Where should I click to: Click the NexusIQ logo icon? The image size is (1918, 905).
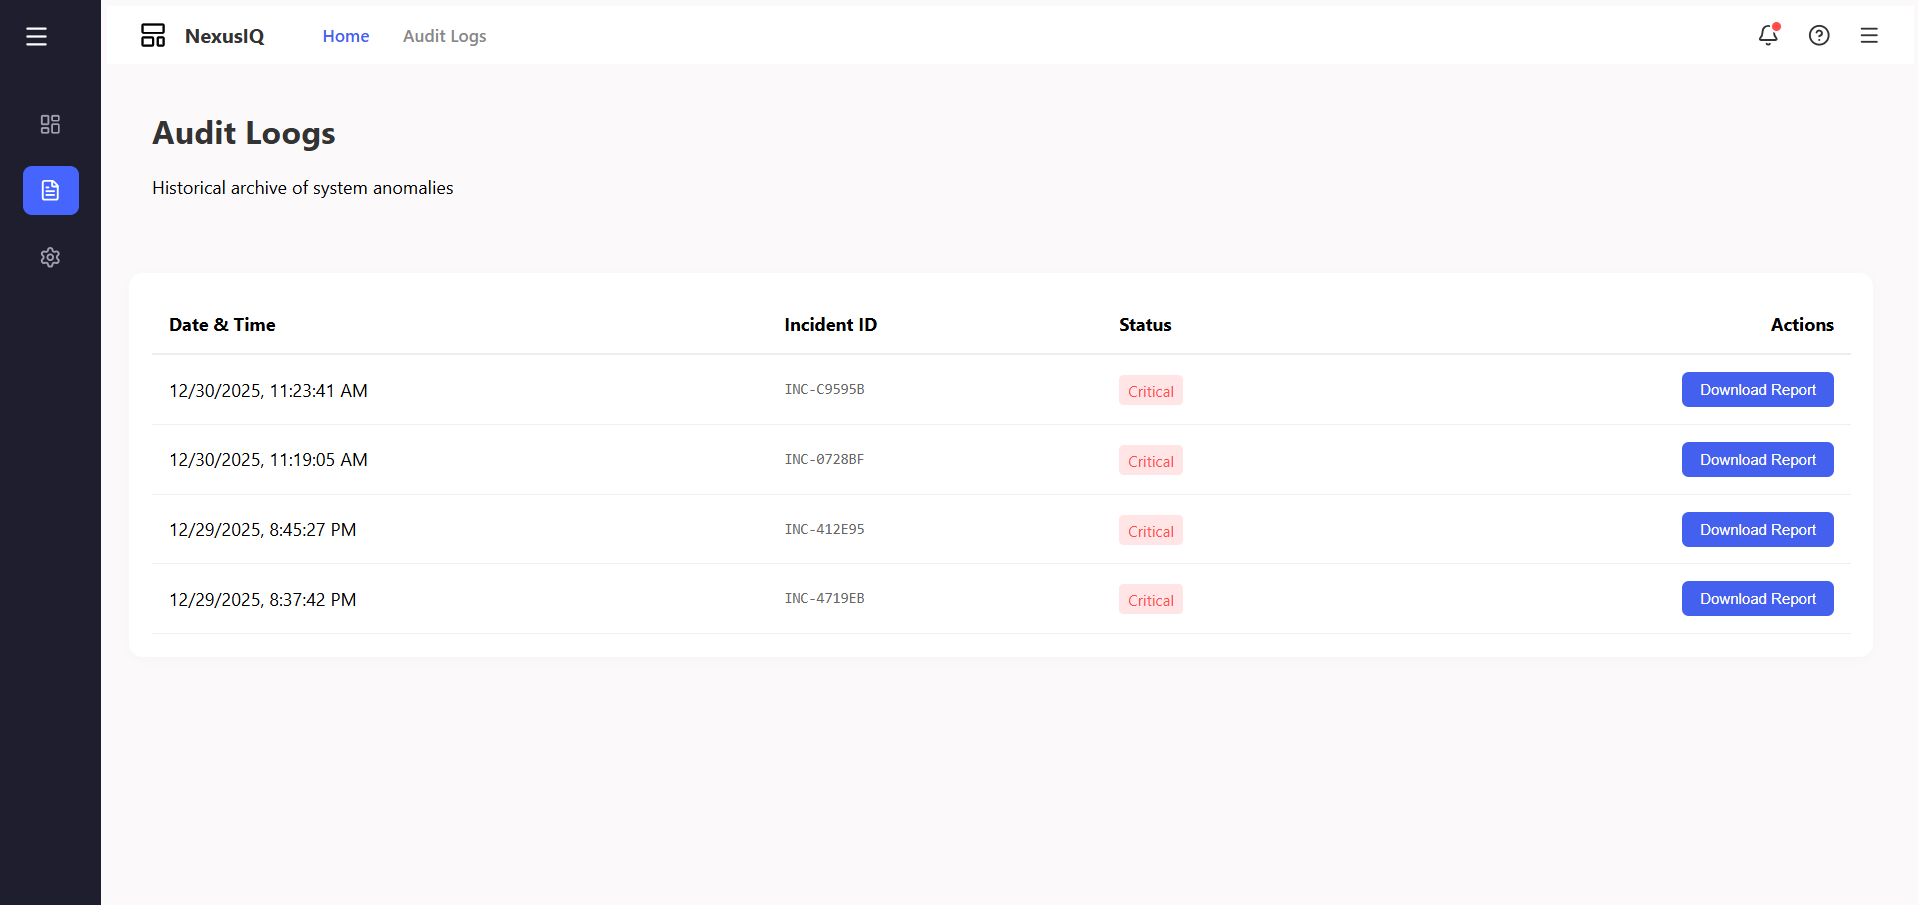coord(153,36)
